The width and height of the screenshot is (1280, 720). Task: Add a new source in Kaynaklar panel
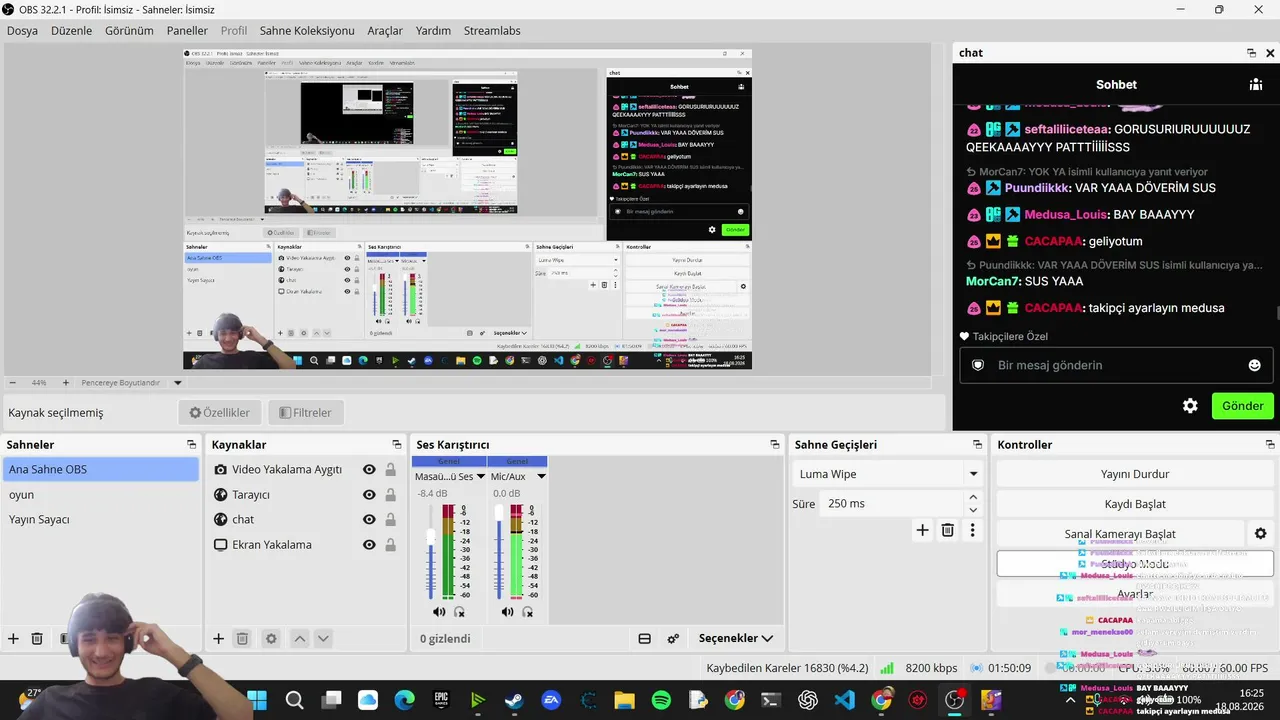[218, 638]
